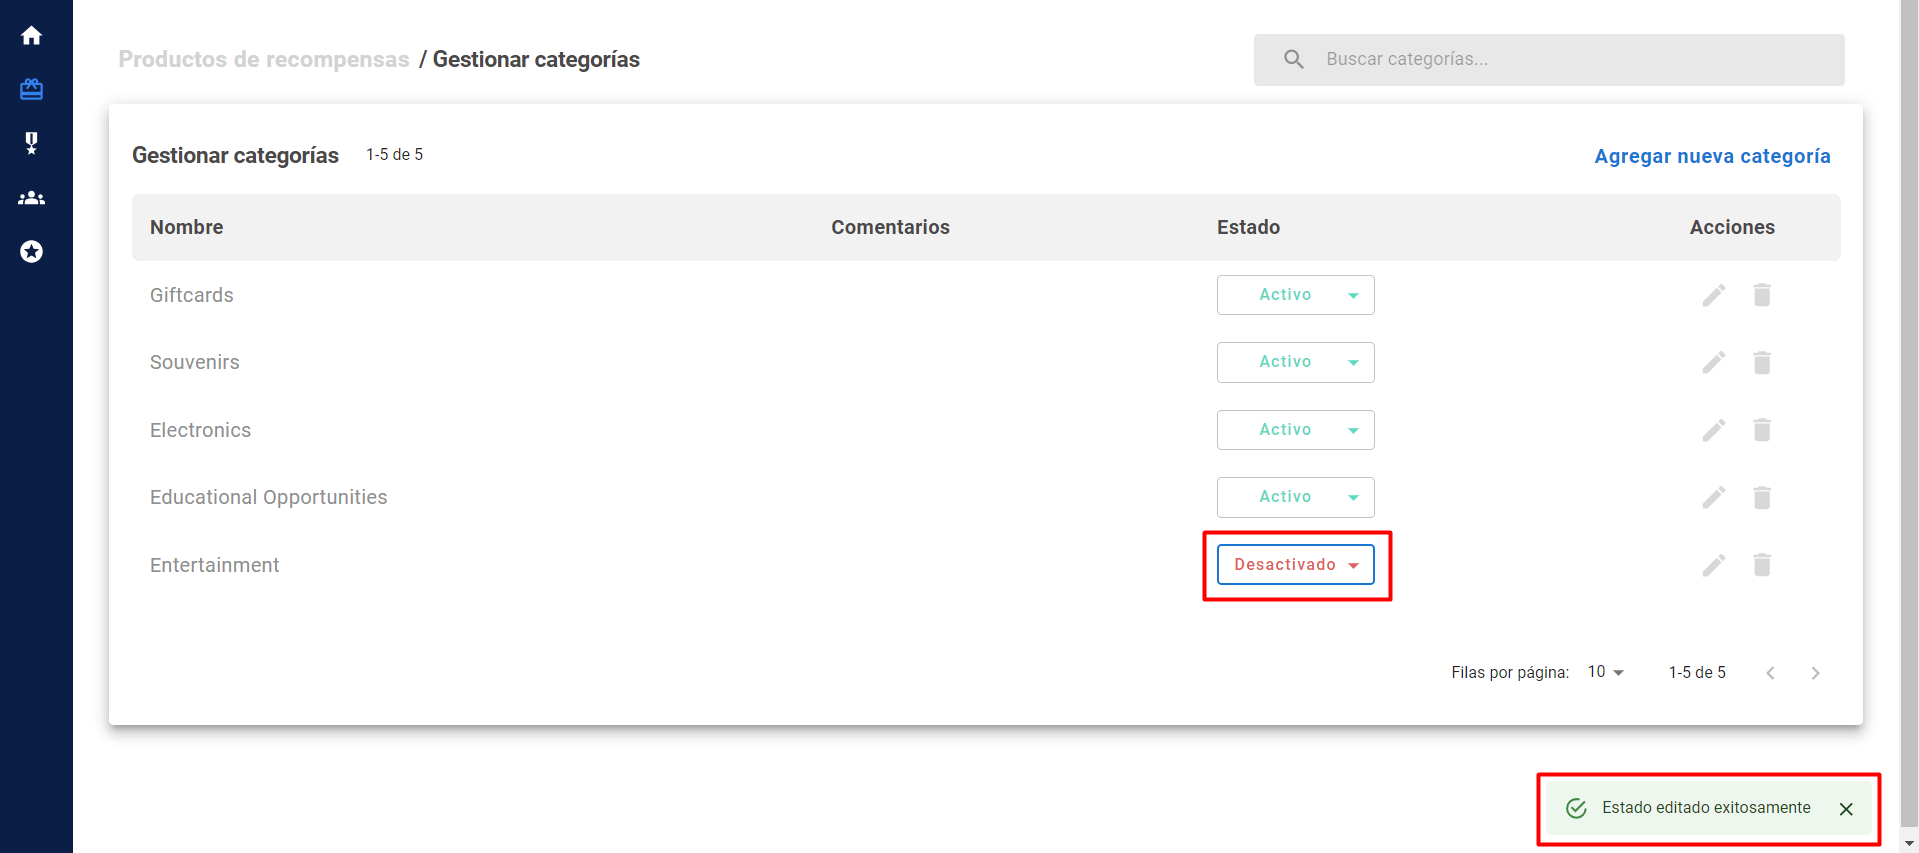Image resolution: width=1919 pixels, height=853 pixels.
Task: Open the home icon in sidebar
Action: tap(32, 36)
